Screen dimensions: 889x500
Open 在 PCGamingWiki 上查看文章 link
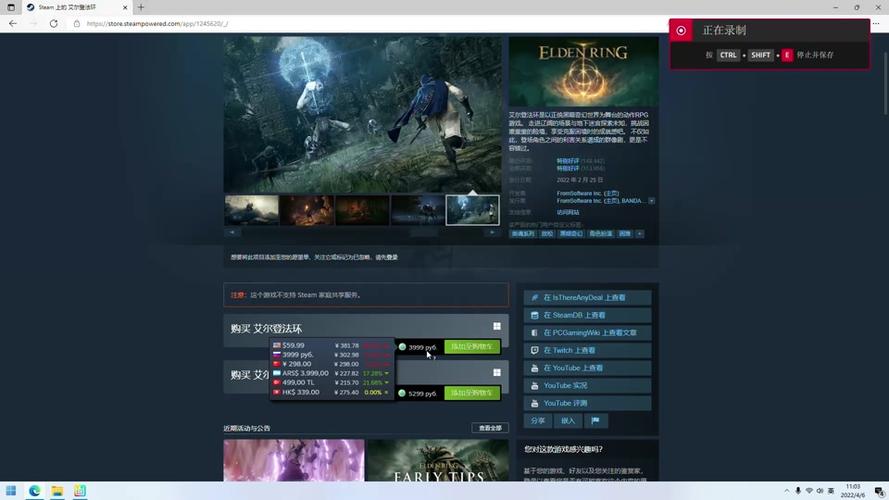point(587,333)
